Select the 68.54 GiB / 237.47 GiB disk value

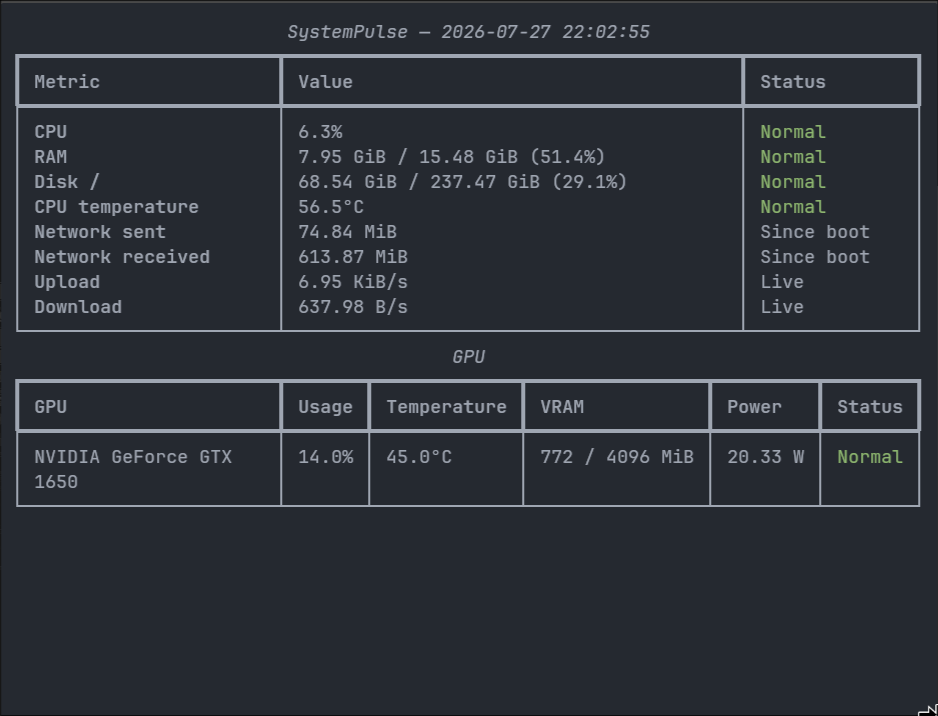point(462,182)
